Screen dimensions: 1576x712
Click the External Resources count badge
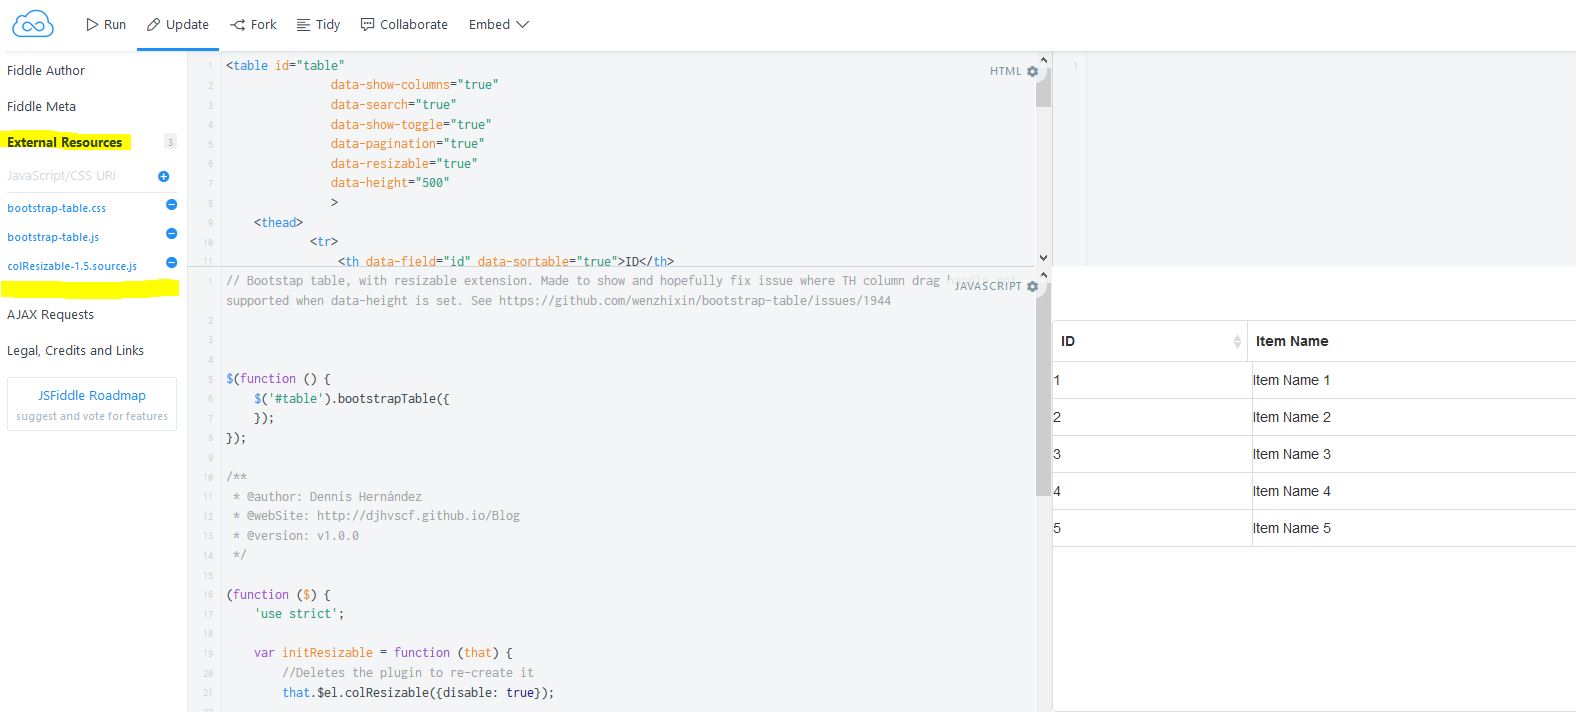[x=170, y=142]
